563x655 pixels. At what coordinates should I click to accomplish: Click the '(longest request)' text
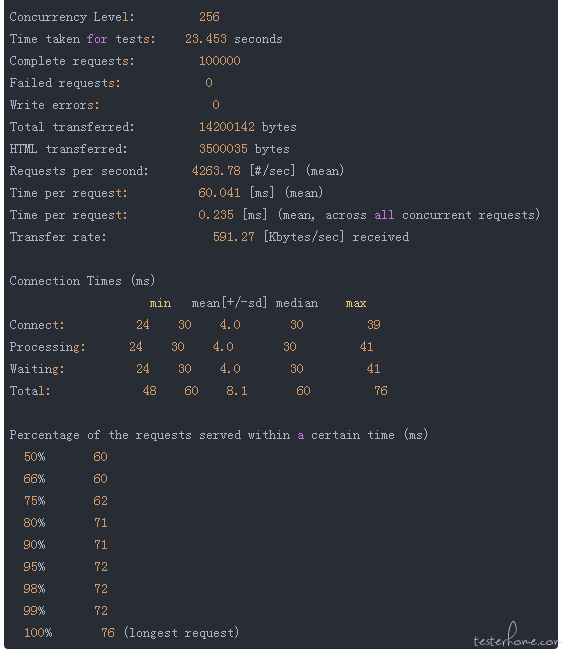pos(181,633)
